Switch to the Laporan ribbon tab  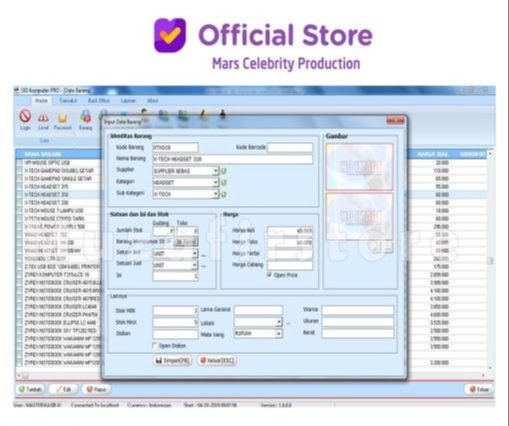[128, 101]
